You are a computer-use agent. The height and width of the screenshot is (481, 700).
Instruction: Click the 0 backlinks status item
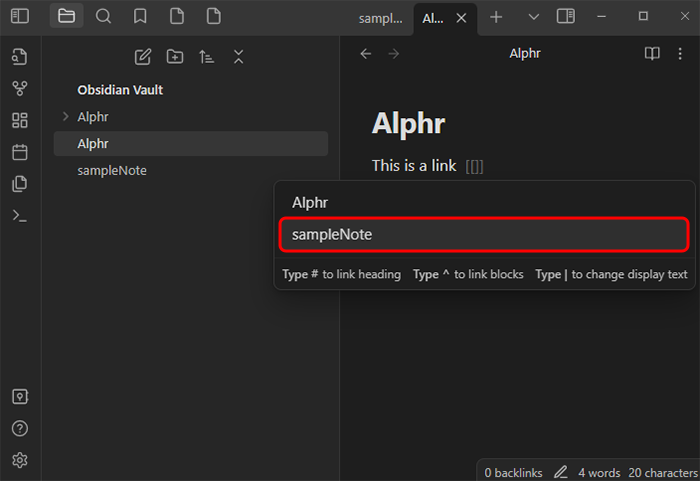(x=512, y=472)
